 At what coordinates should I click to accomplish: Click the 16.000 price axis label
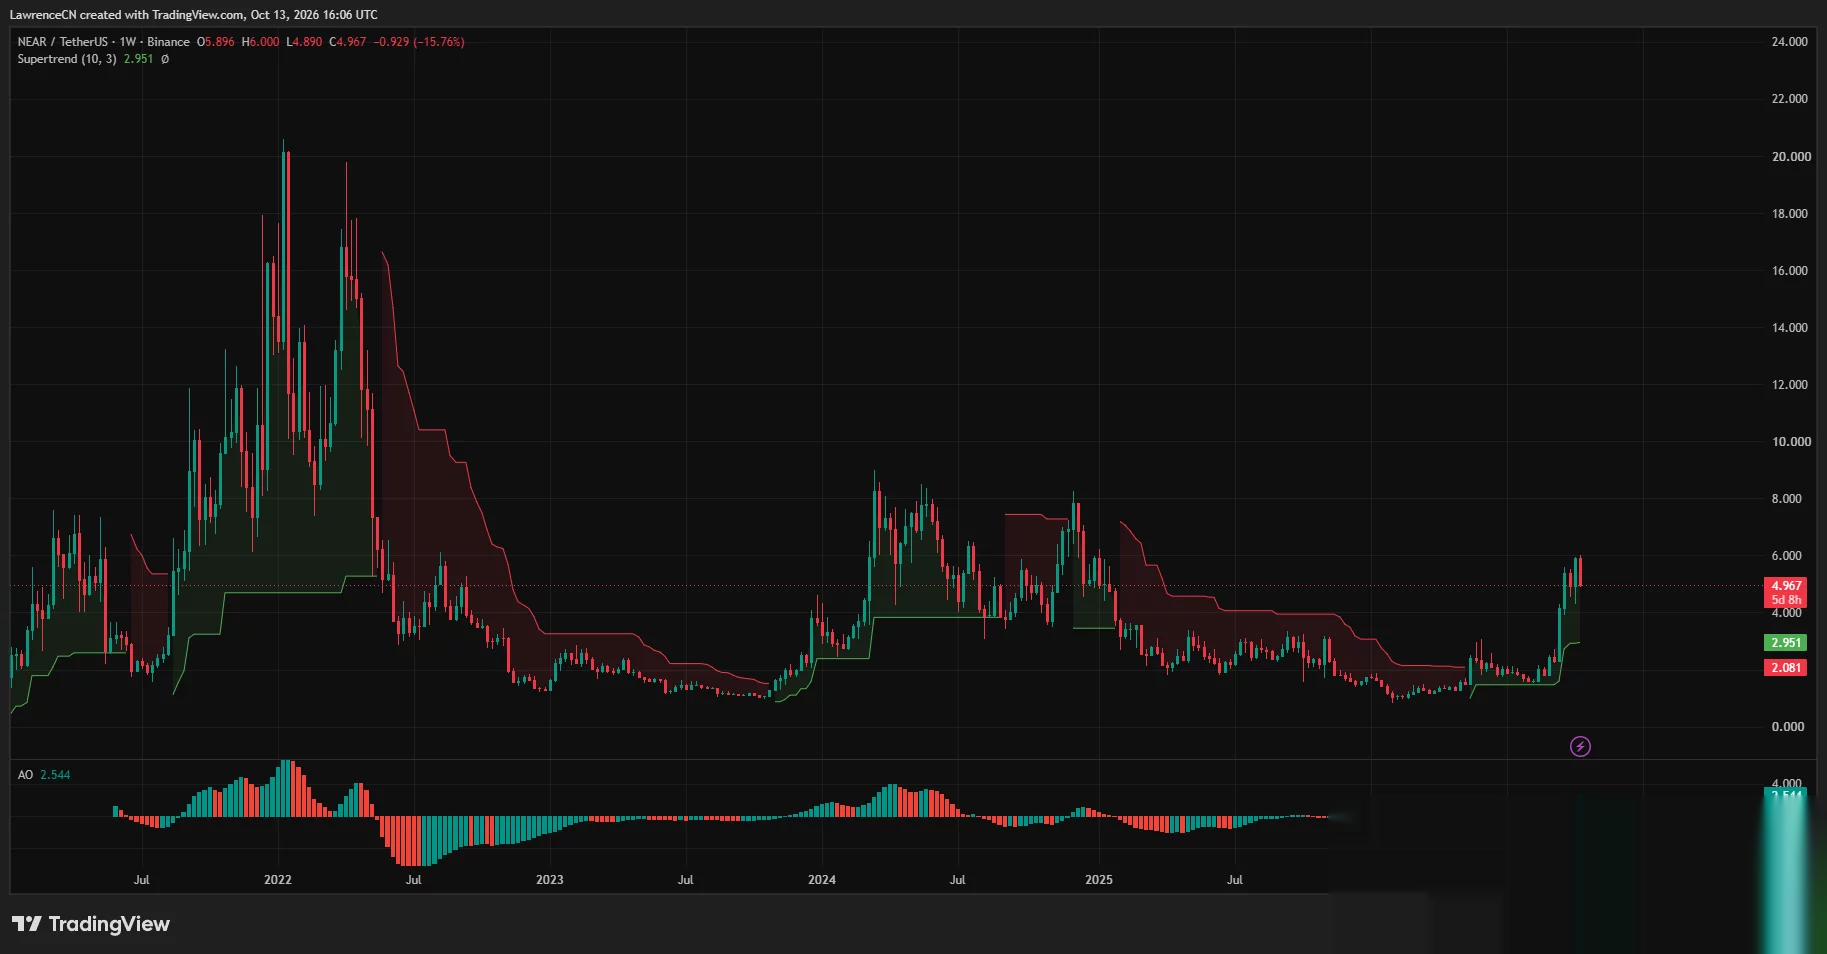1789,271
